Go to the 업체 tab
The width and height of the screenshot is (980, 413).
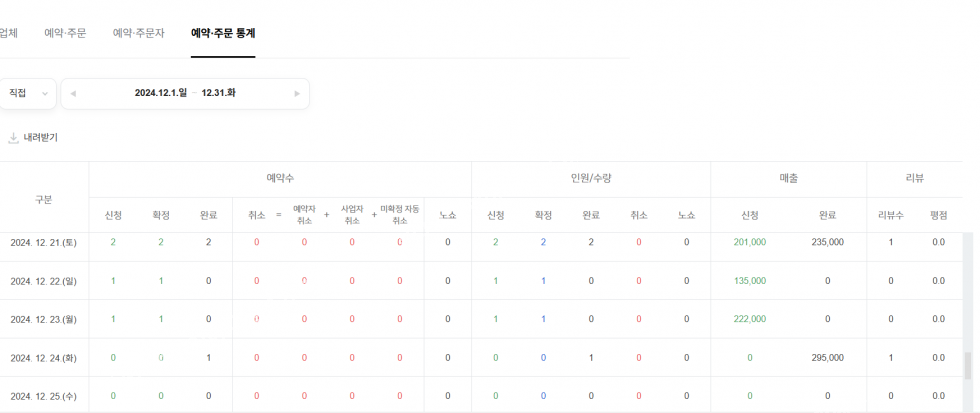(8, 33)
